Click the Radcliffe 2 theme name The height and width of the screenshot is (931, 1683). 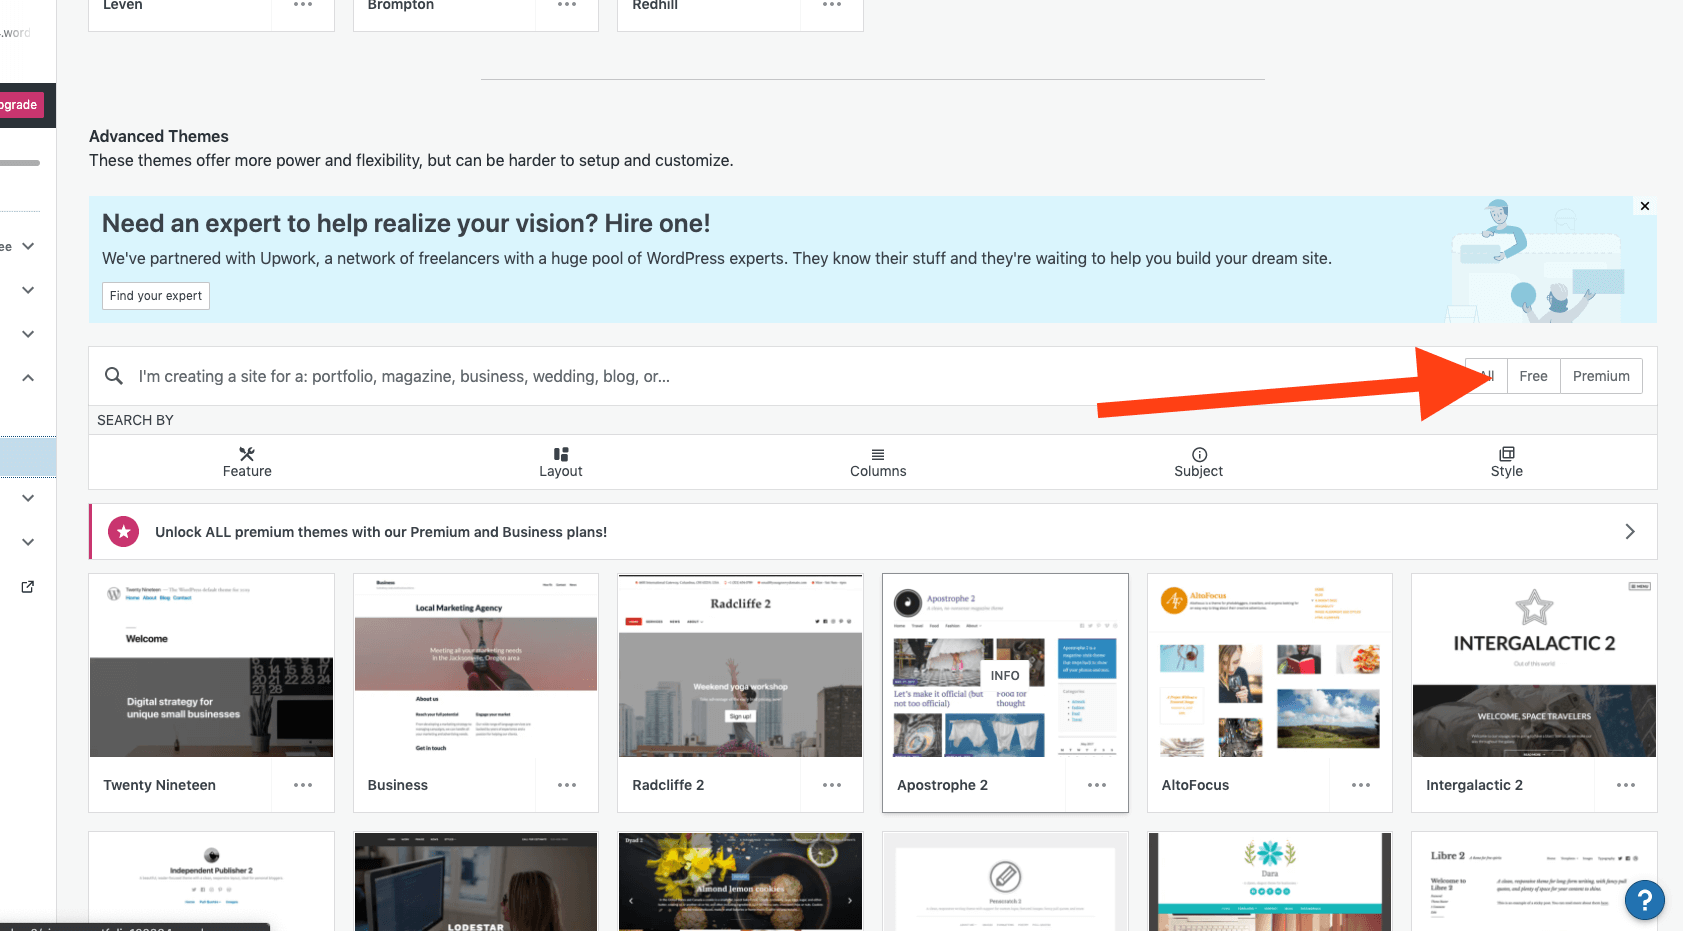[668, 785]
